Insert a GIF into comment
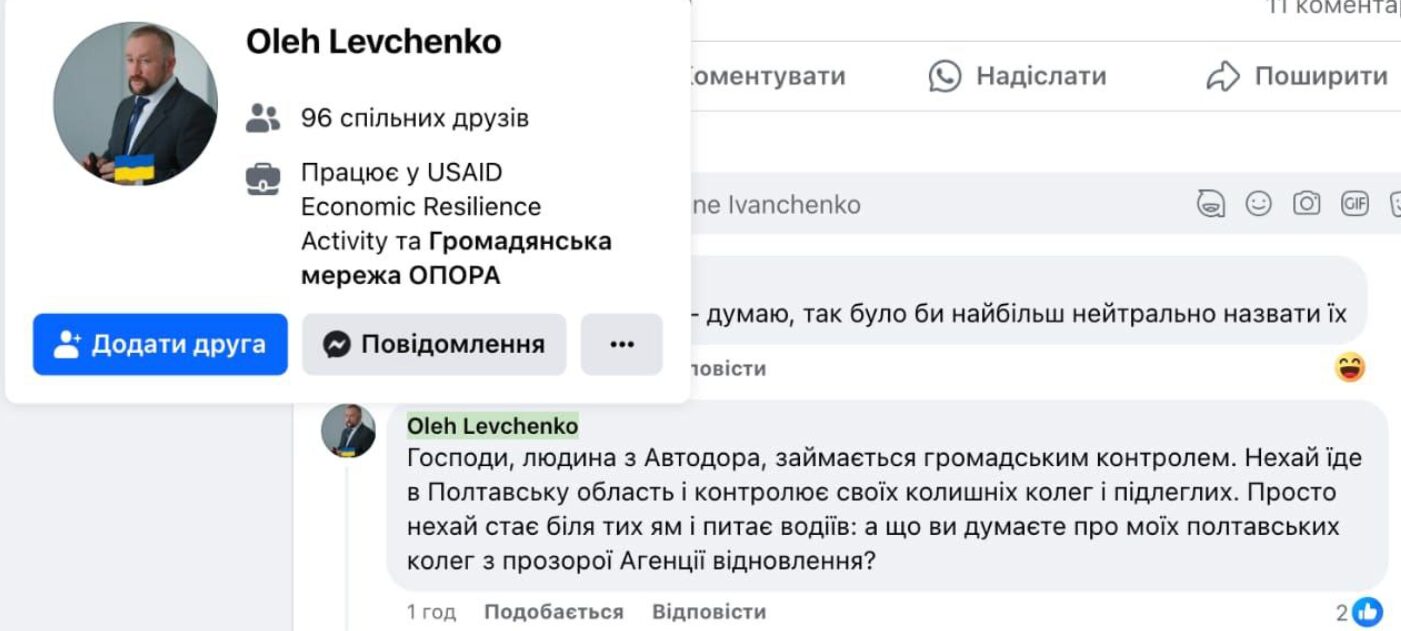Screen dimensions: 1401x631 pyautogui.click(x=1355, y=204)
